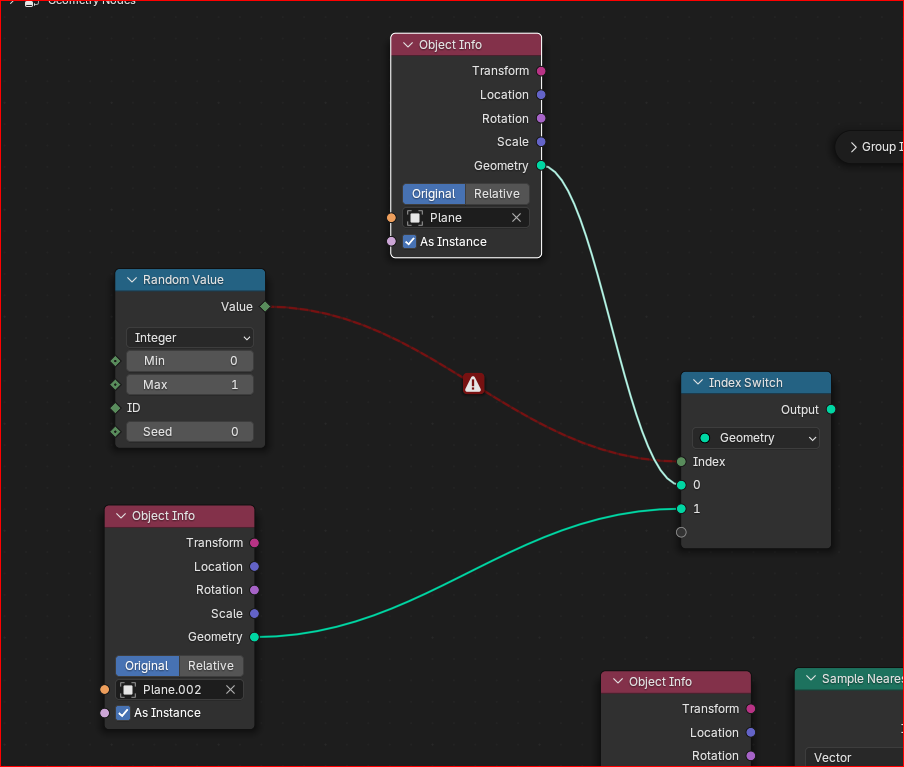904x767 pixels.
Task: Collapse the bottom Object Info node
Action: coord(618,681)
